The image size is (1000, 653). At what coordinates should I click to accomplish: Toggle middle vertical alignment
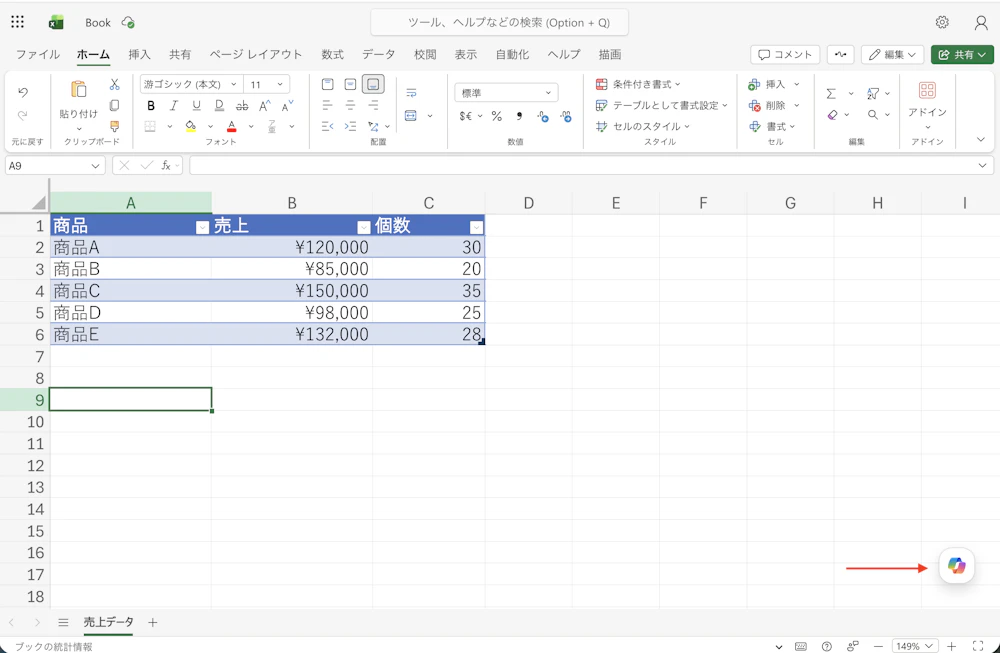(x=350, y=84)
